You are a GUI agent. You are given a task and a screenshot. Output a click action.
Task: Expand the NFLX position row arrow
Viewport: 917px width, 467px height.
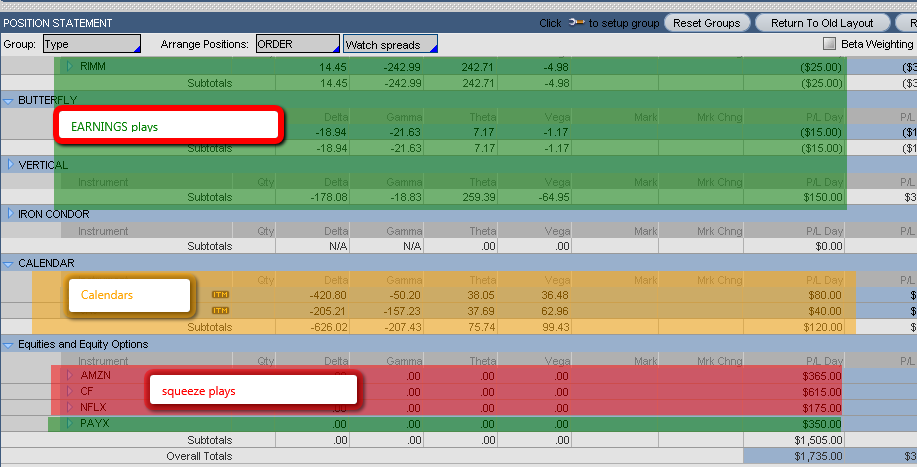tap(70, 407)
